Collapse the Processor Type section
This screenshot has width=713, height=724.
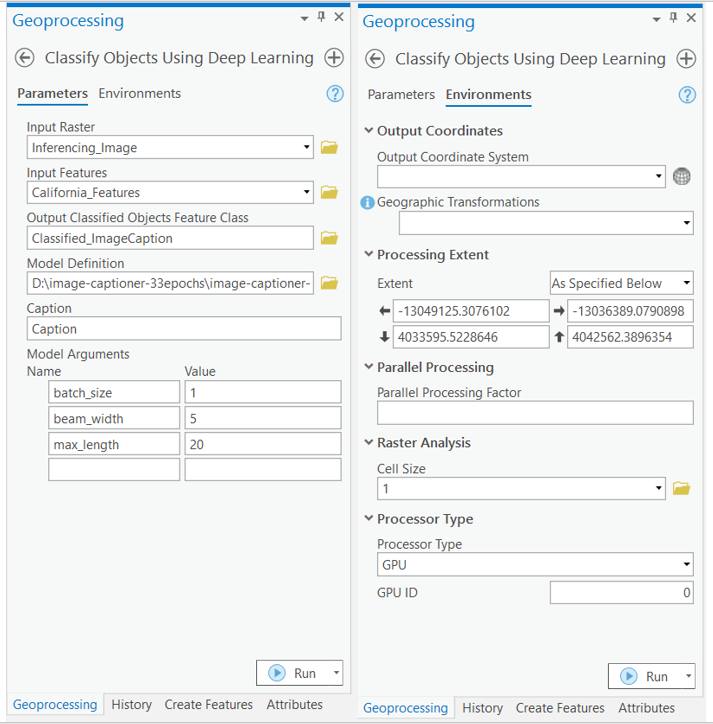point(369,519)
